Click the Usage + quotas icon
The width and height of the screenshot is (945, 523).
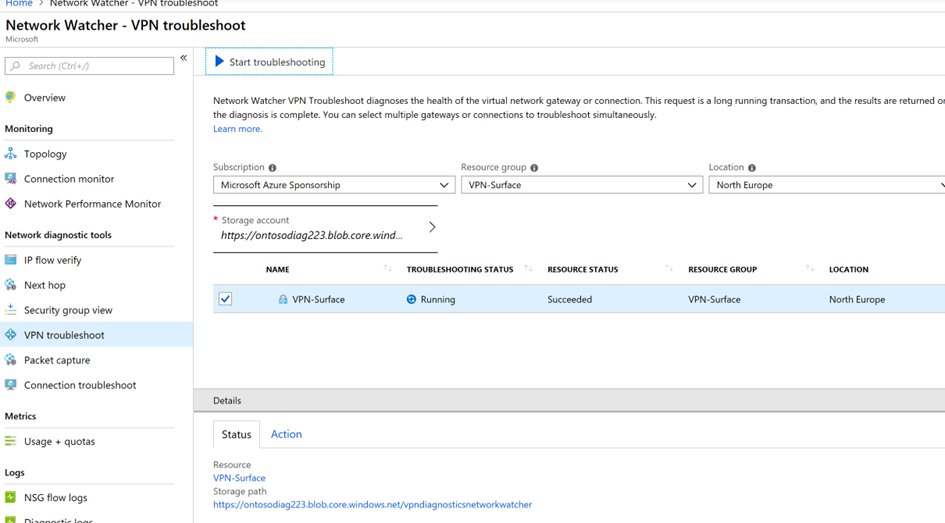10,441
